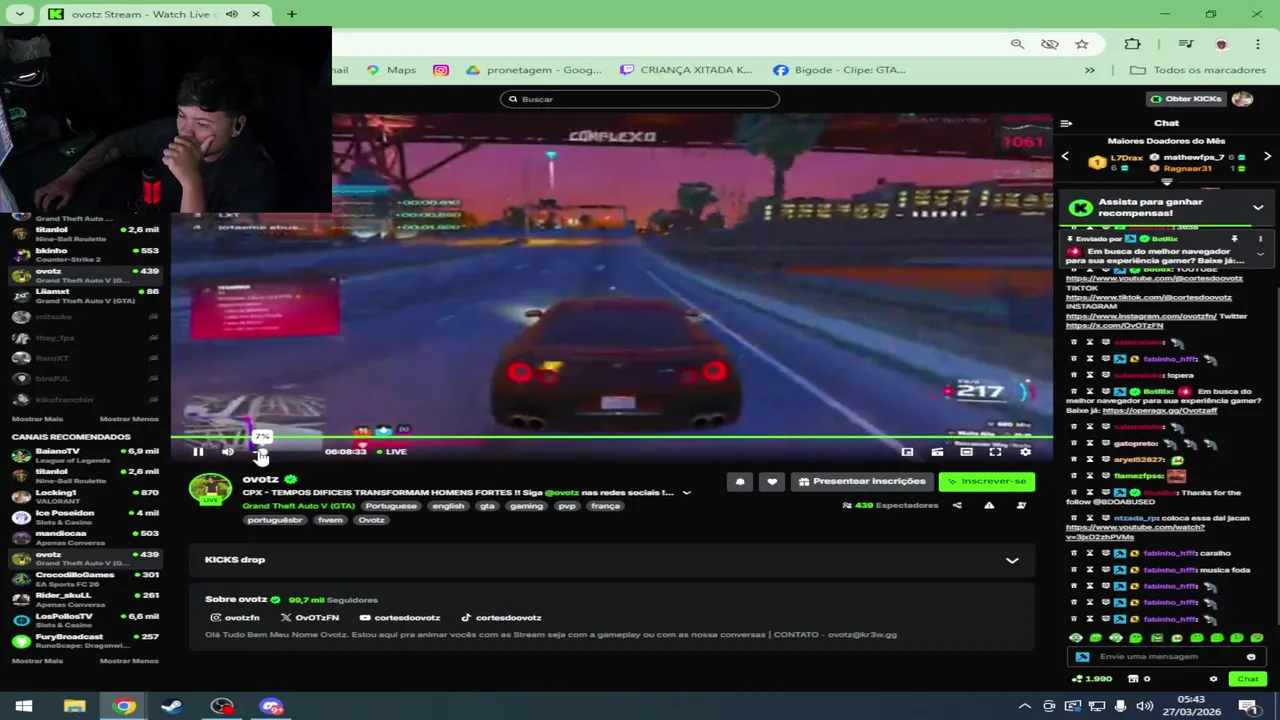Open ovotzfn Instagram link in Sobre
The image size is (1280, 720).
[x=235, y=618]
